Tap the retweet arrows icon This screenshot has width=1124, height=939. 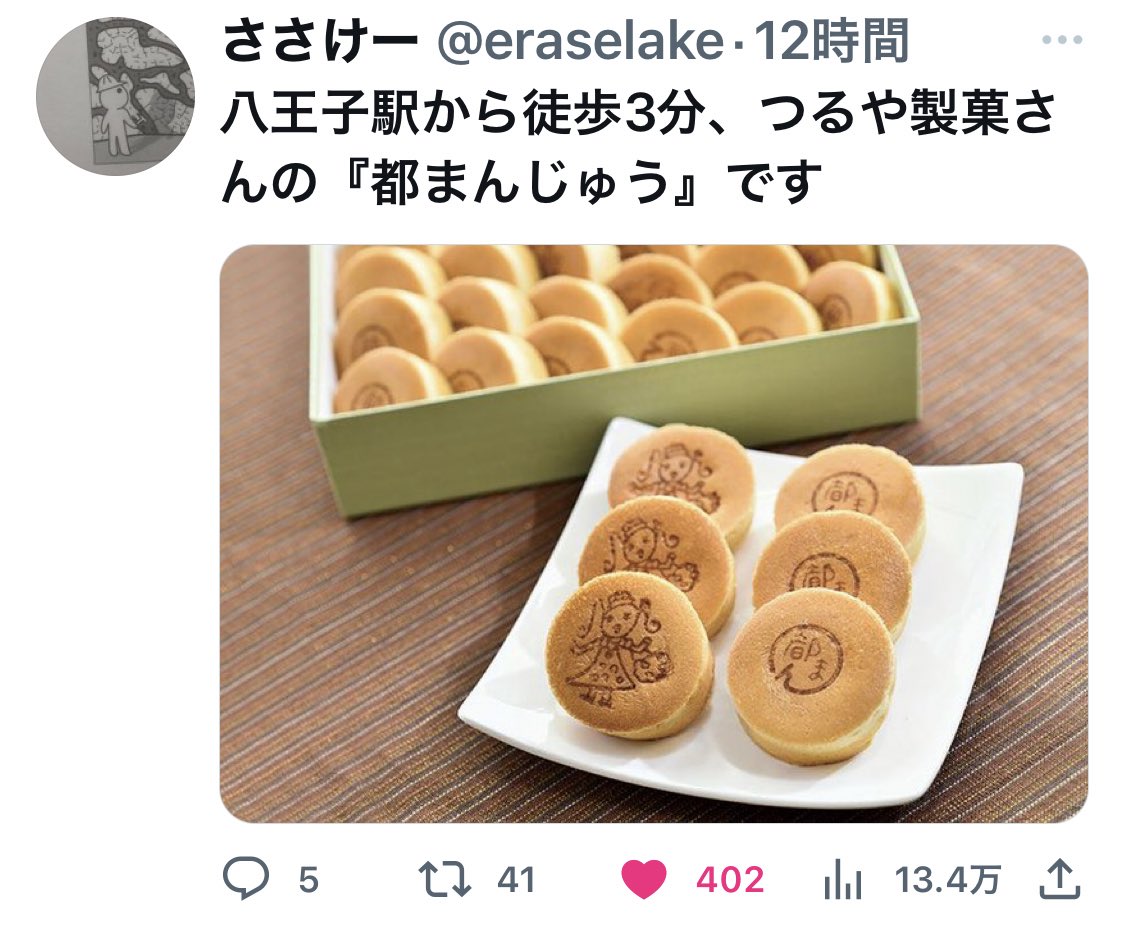(445, 880)
